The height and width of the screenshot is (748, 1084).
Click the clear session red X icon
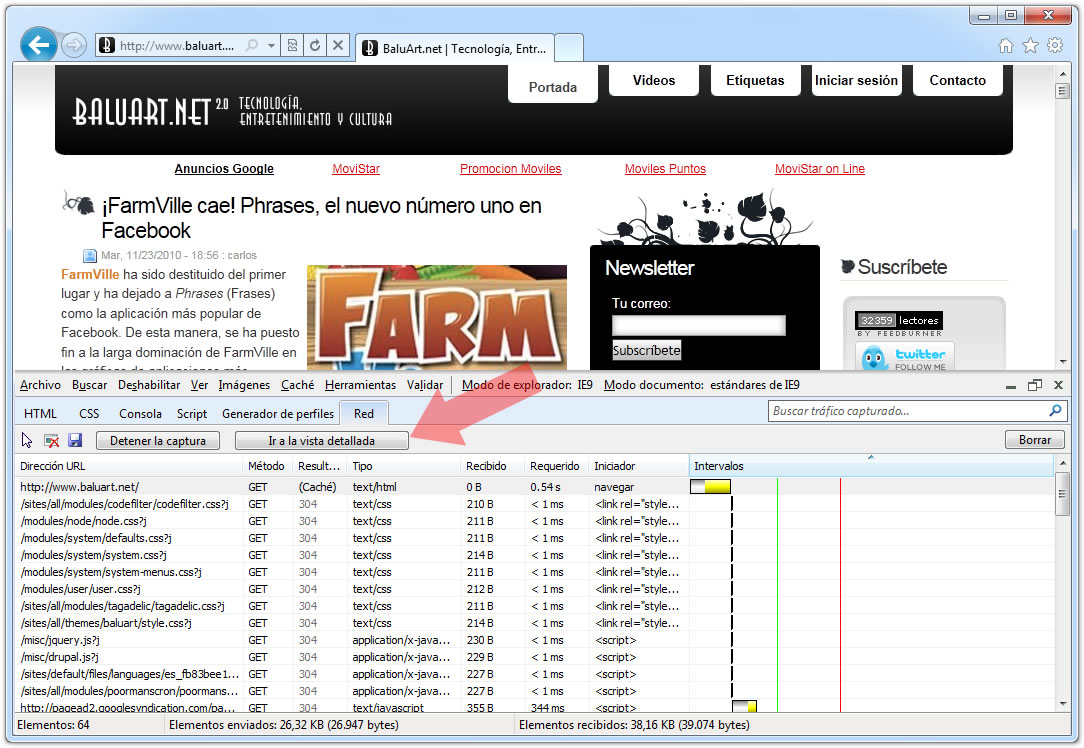[x=51, y=440]
